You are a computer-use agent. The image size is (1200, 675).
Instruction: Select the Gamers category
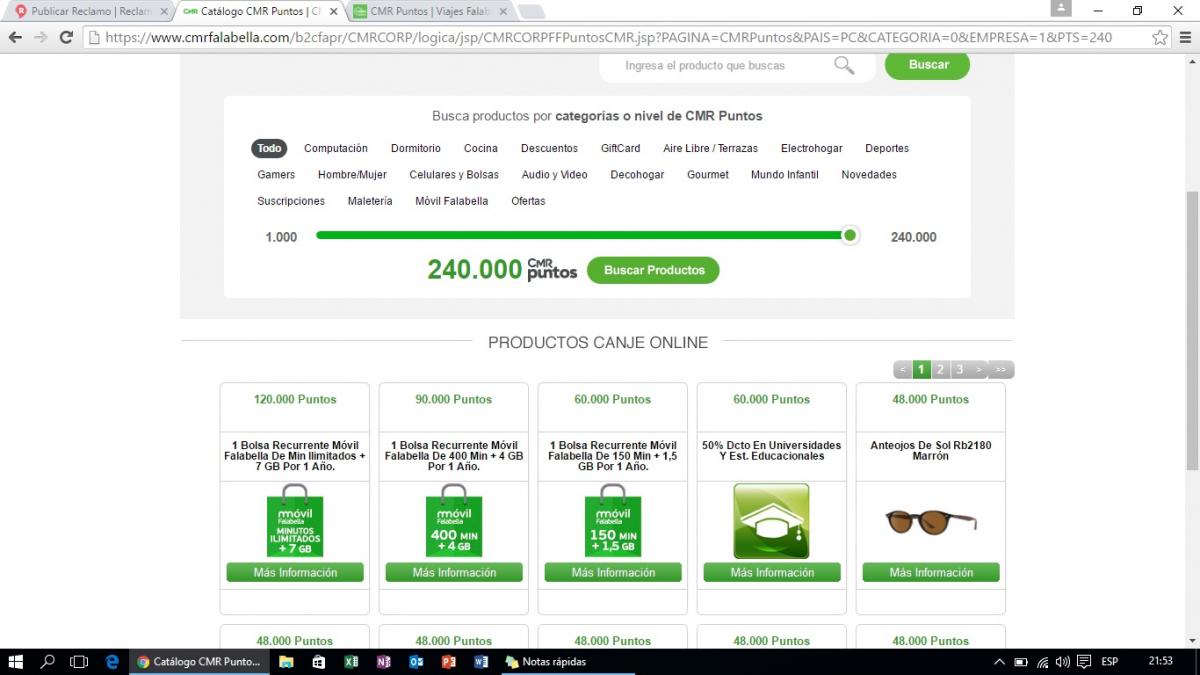pos(276,174)
